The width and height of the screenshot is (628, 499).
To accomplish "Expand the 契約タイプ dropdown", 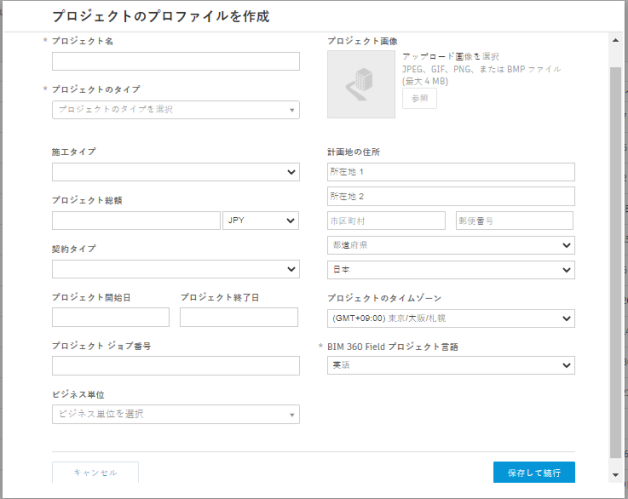I will click(175, 268).
